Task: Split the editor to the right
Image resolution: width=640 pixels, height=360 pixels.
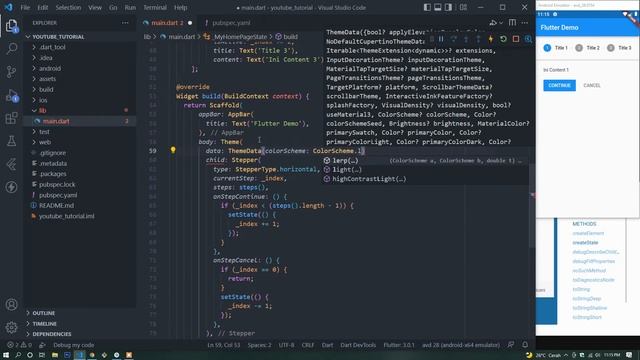Action: click(x=512, y=23)
